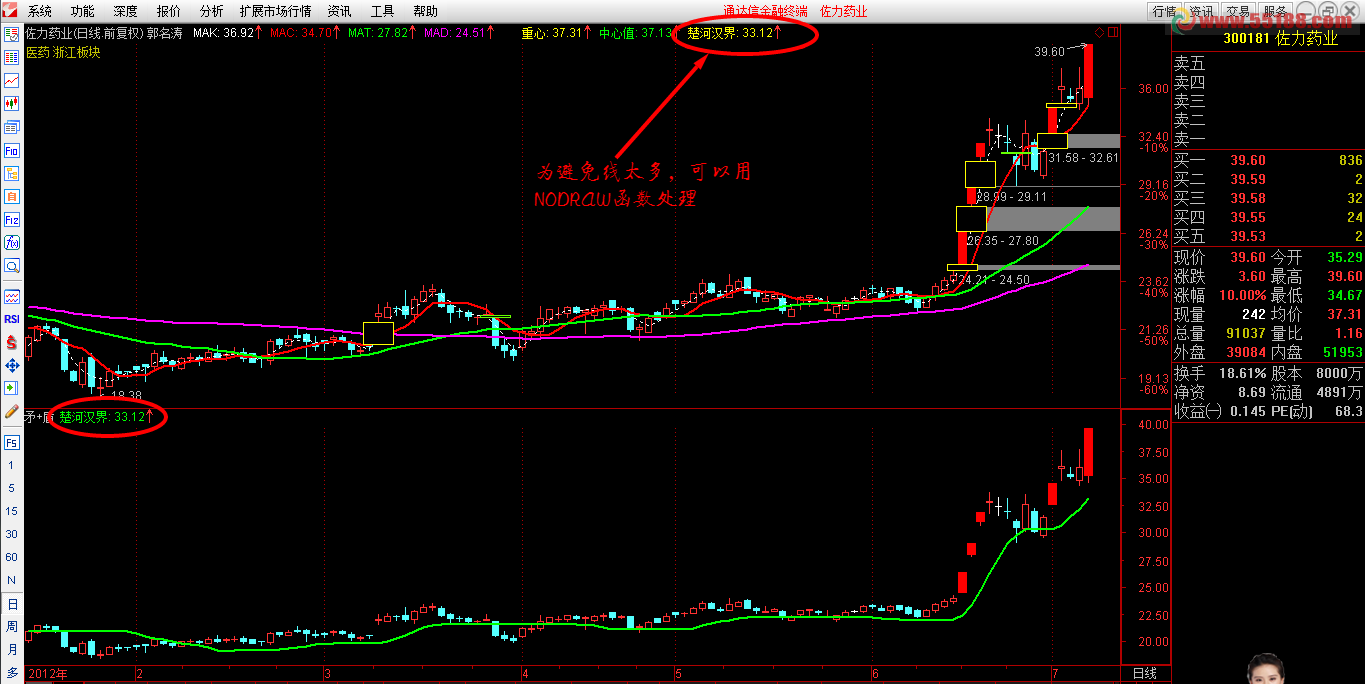Viewport: 1365px width, 684px height.
Task: Open the 工具 menu
Action: point(382,12)
